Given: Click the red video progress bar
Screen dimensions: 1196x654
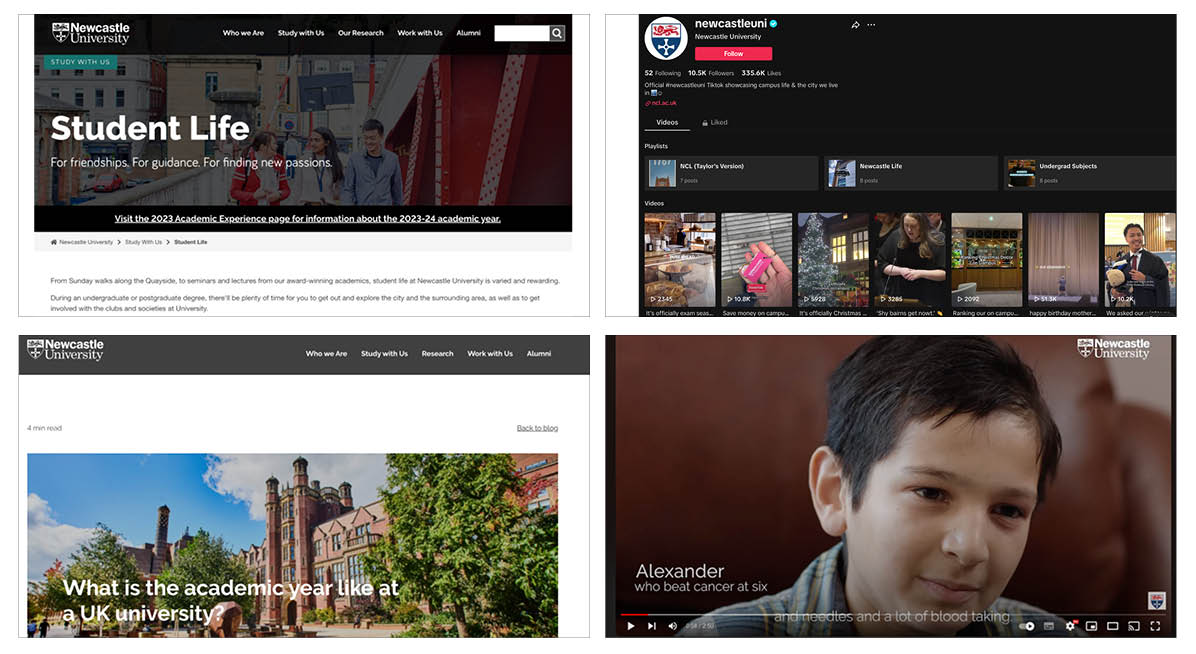Looking at the screenshot, I should (634, 614).
